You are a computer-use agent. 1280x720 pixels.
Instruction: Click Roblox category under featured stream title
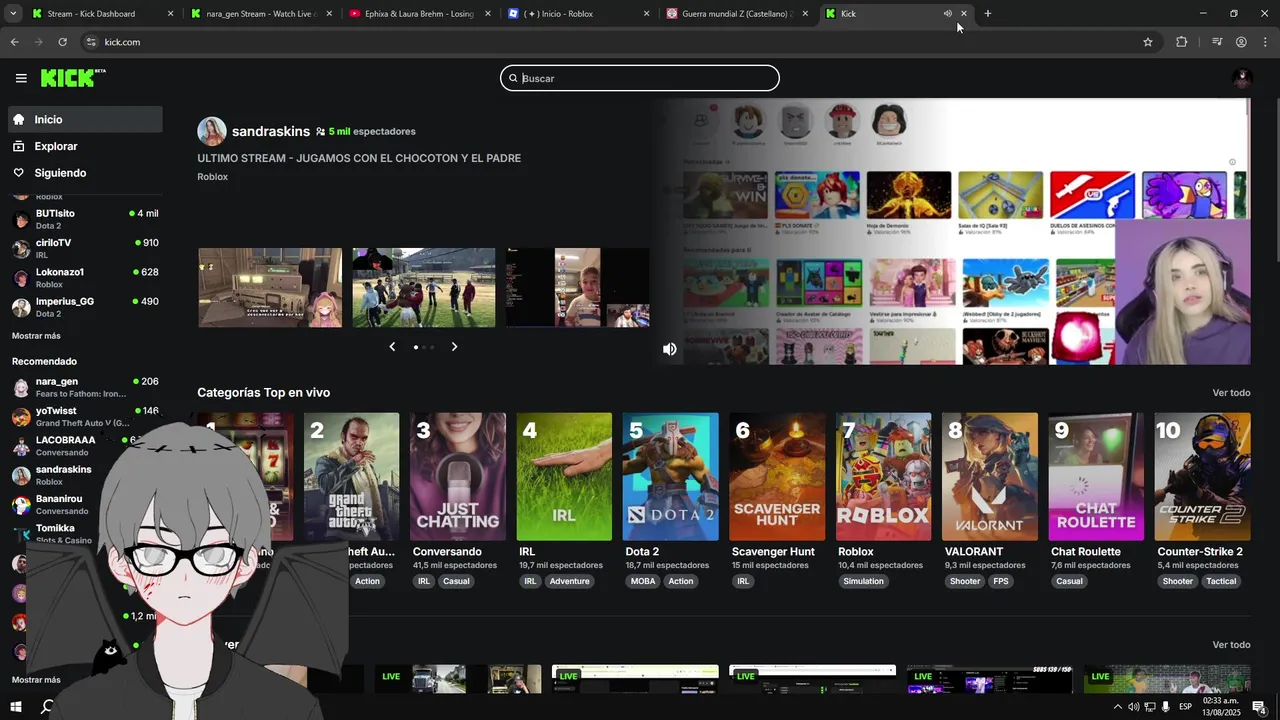(x=213, y=177)
